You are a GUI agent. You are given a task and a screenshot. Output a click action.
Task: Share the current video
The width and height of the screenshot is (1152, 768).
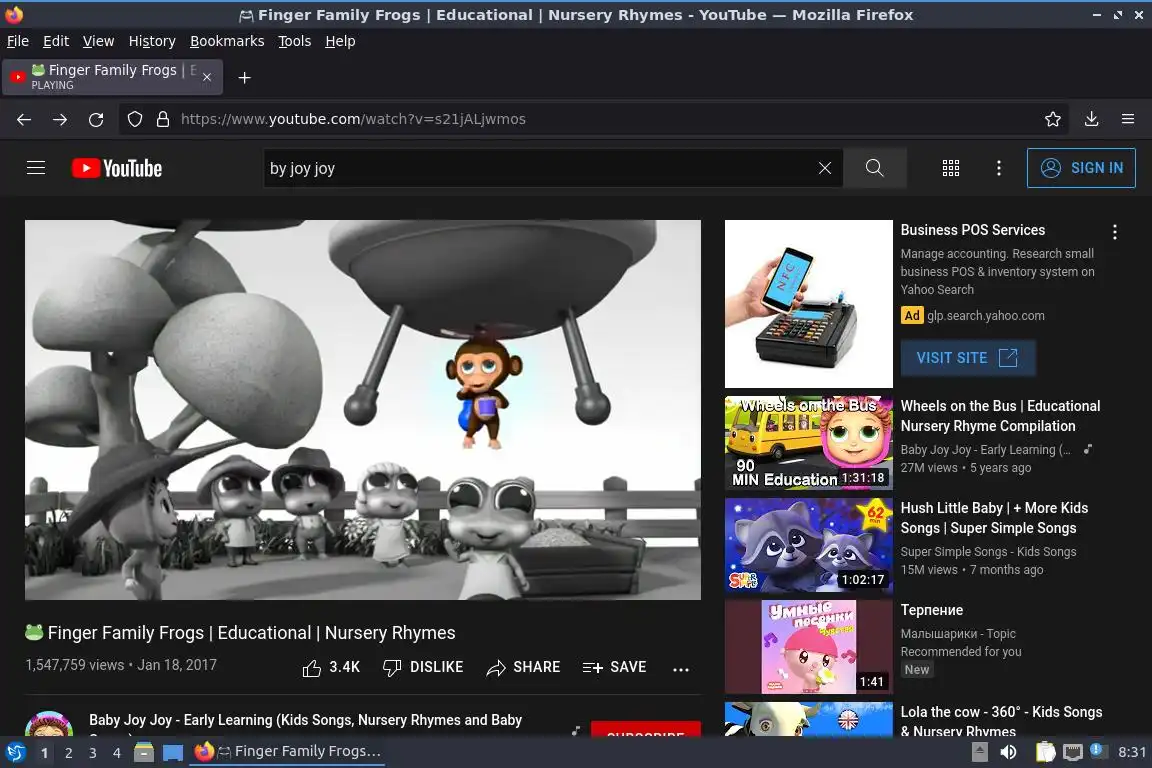523,667
